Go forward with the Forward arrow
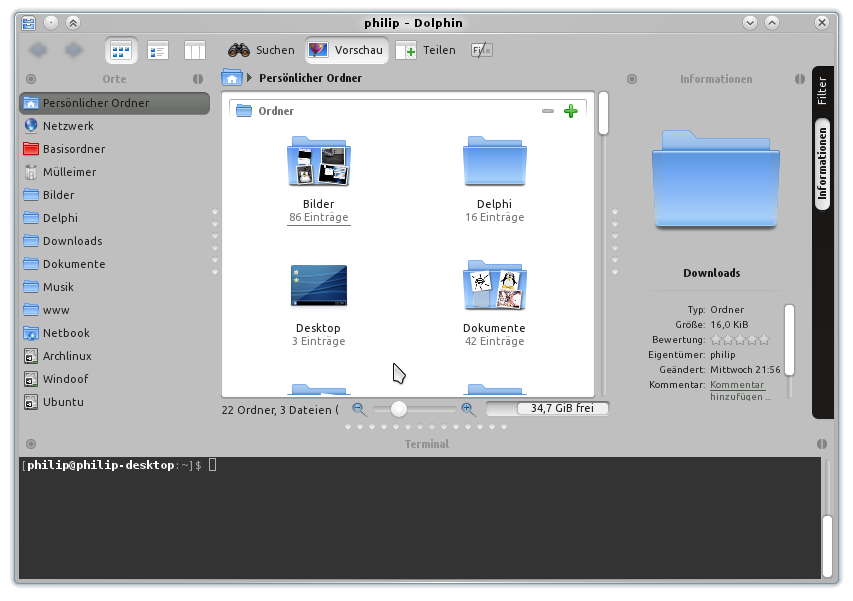This screenshot has width=853, height=601. pyautogui.click(x=73, y=50)
